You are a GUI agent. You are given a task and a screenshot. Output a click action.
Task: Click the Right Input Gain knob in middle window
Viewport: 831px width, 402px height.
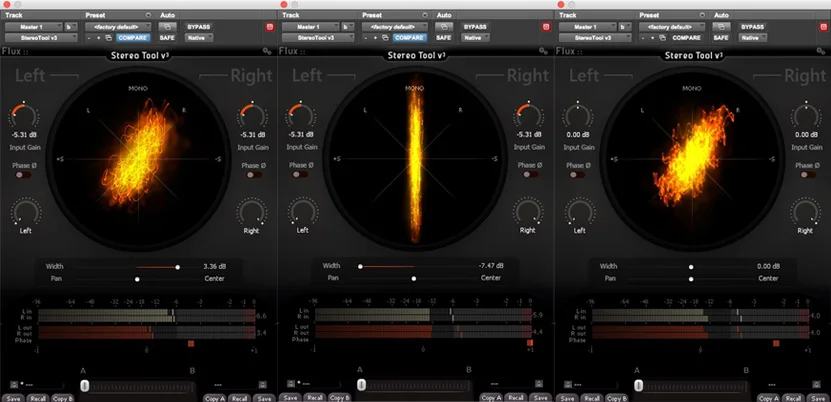(529, 115)
